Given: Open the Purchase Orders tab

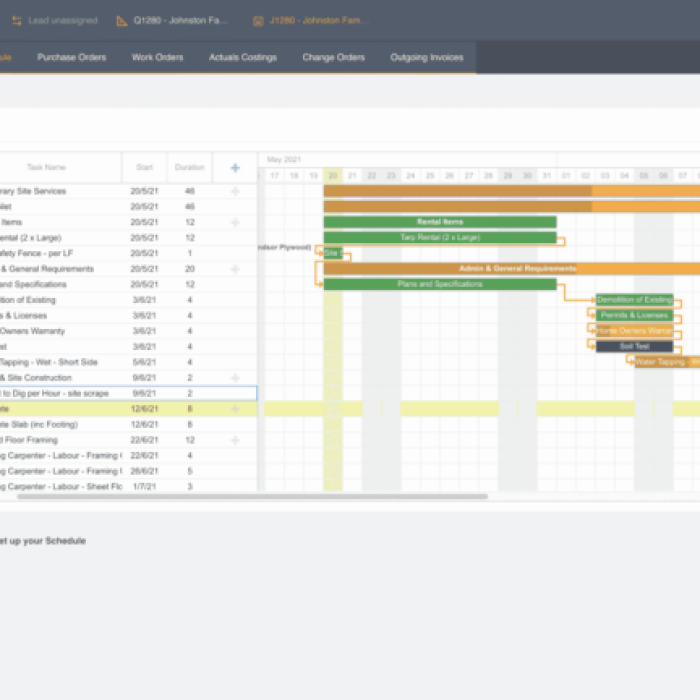Looking at the screenshot, I should (72, 58).
